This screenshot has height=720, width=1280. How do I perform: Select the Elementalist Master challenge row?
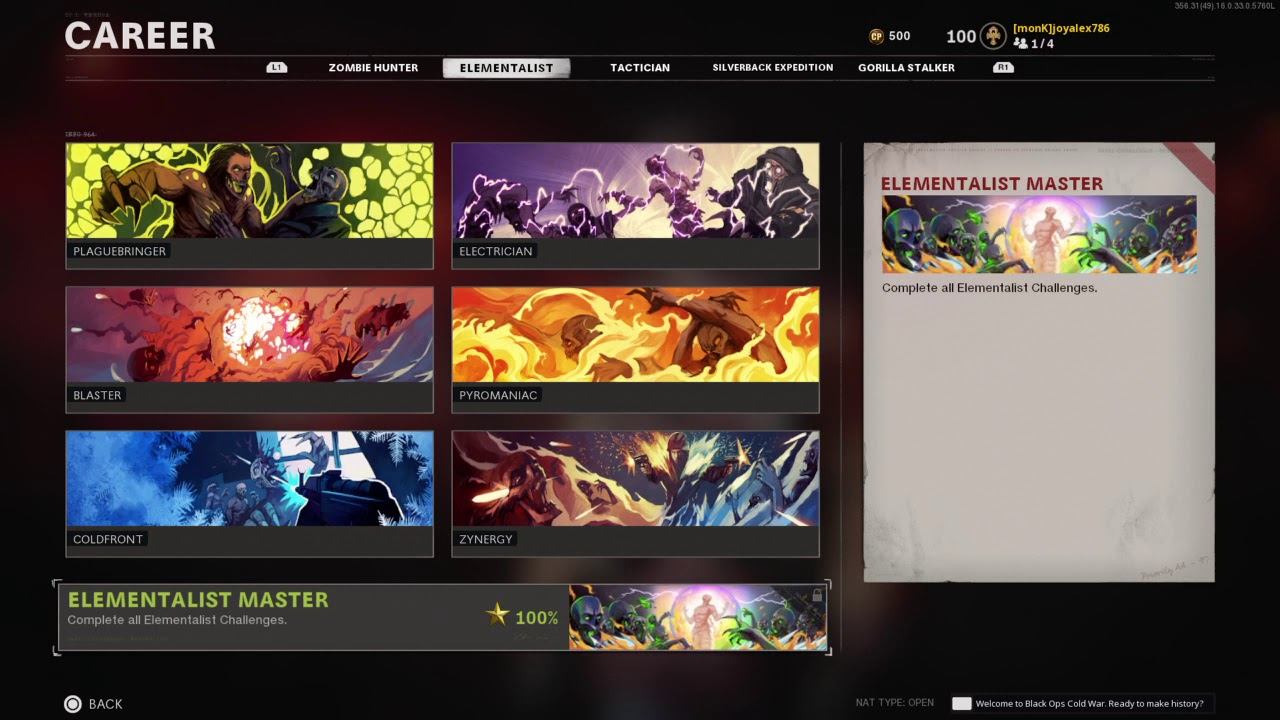click(442, 617)
